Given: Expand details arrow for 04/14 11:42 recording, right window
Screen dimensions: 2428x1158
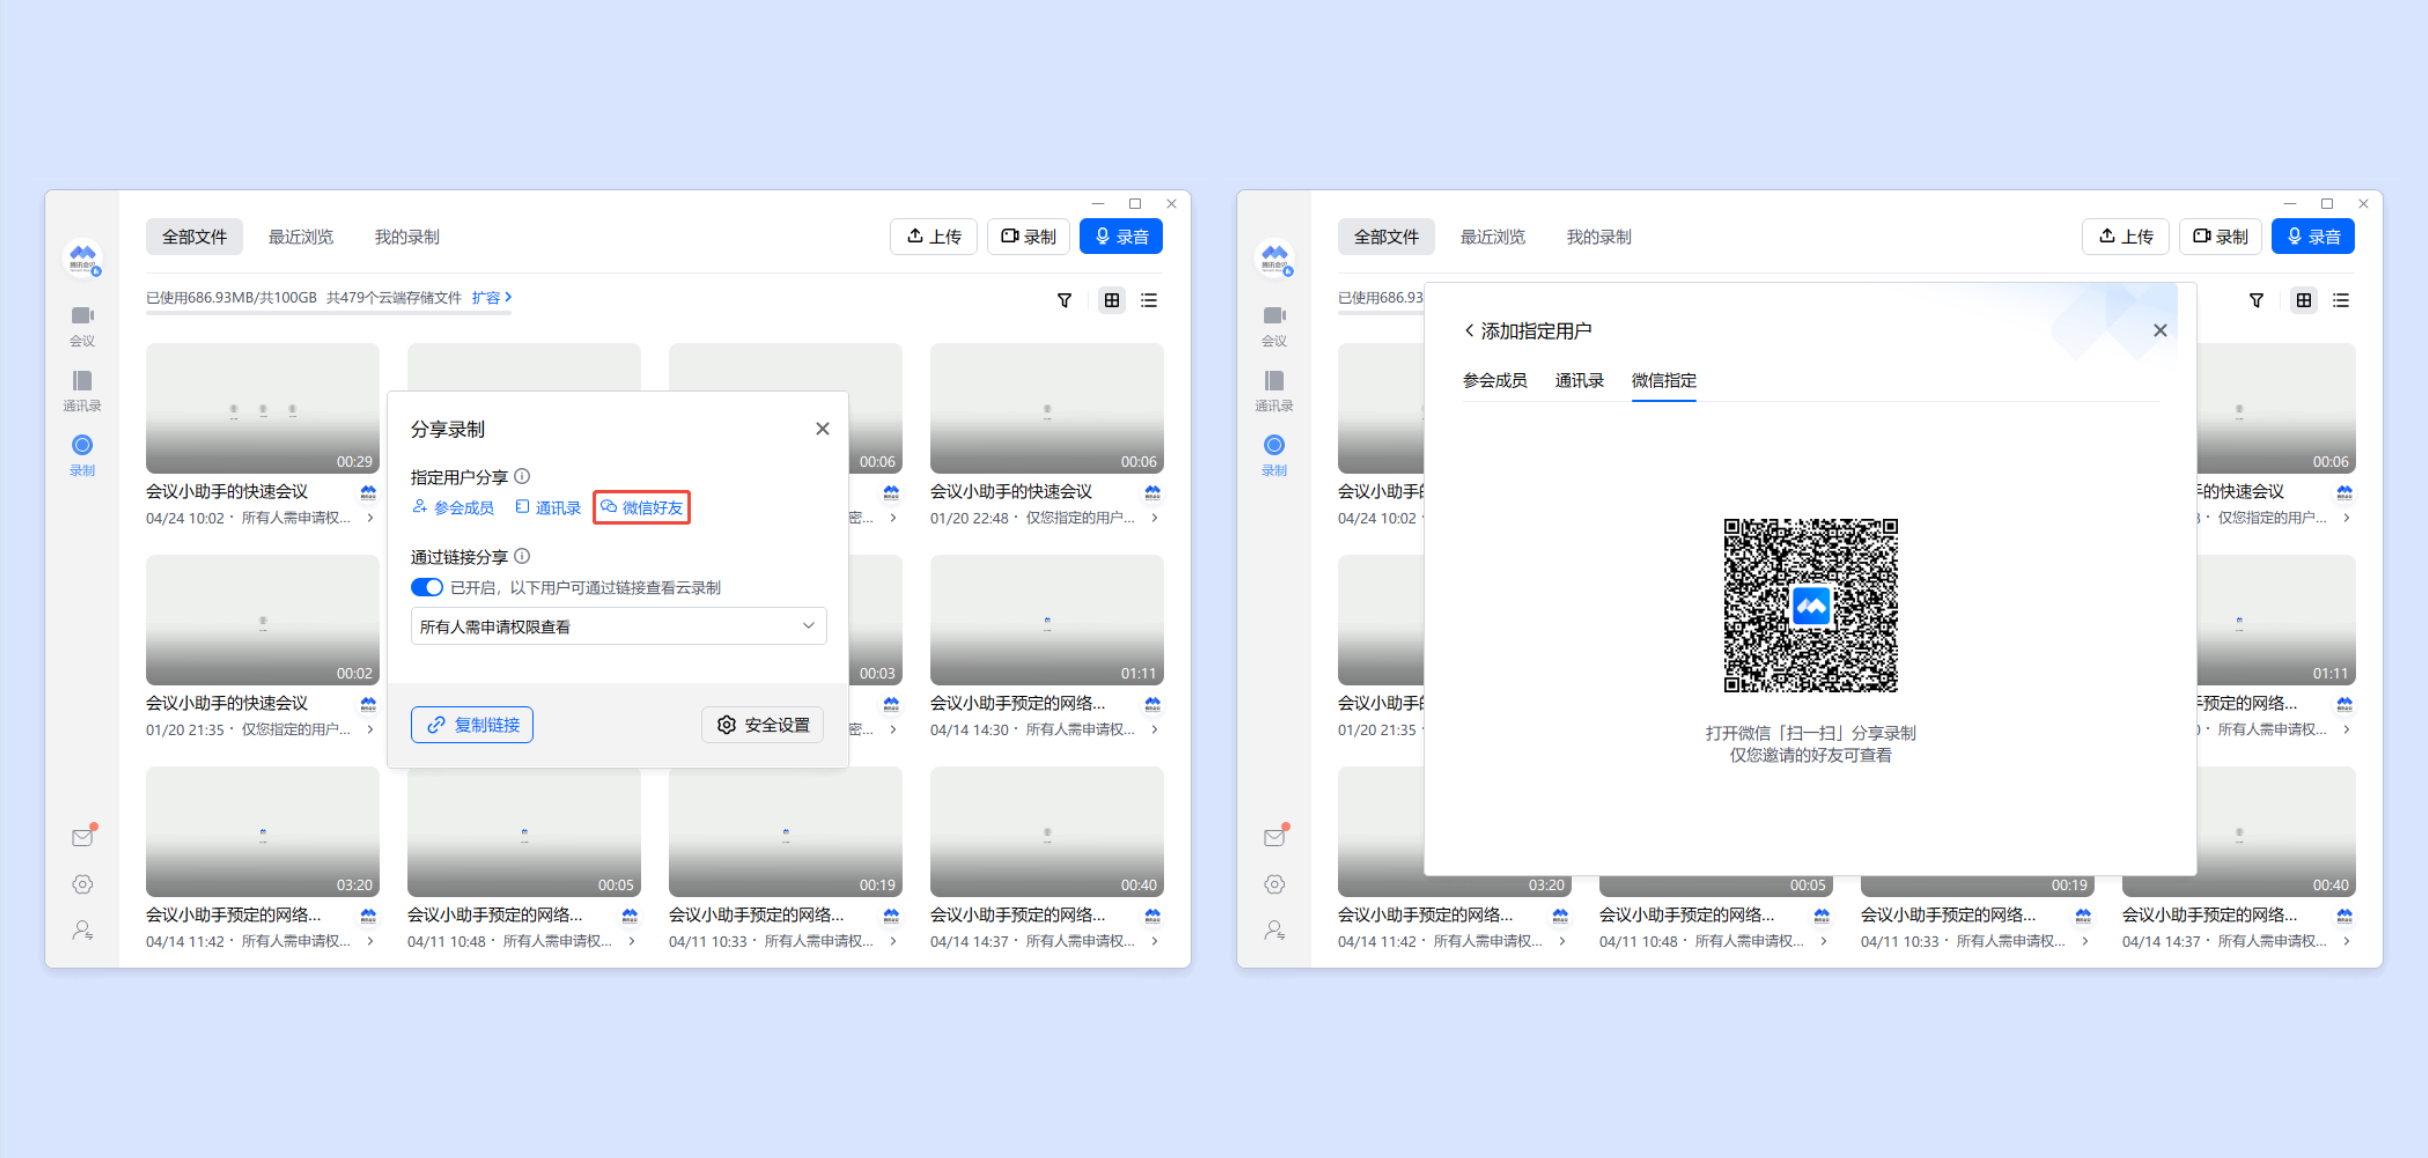Looking at the screenshot, I should 1562,941.
